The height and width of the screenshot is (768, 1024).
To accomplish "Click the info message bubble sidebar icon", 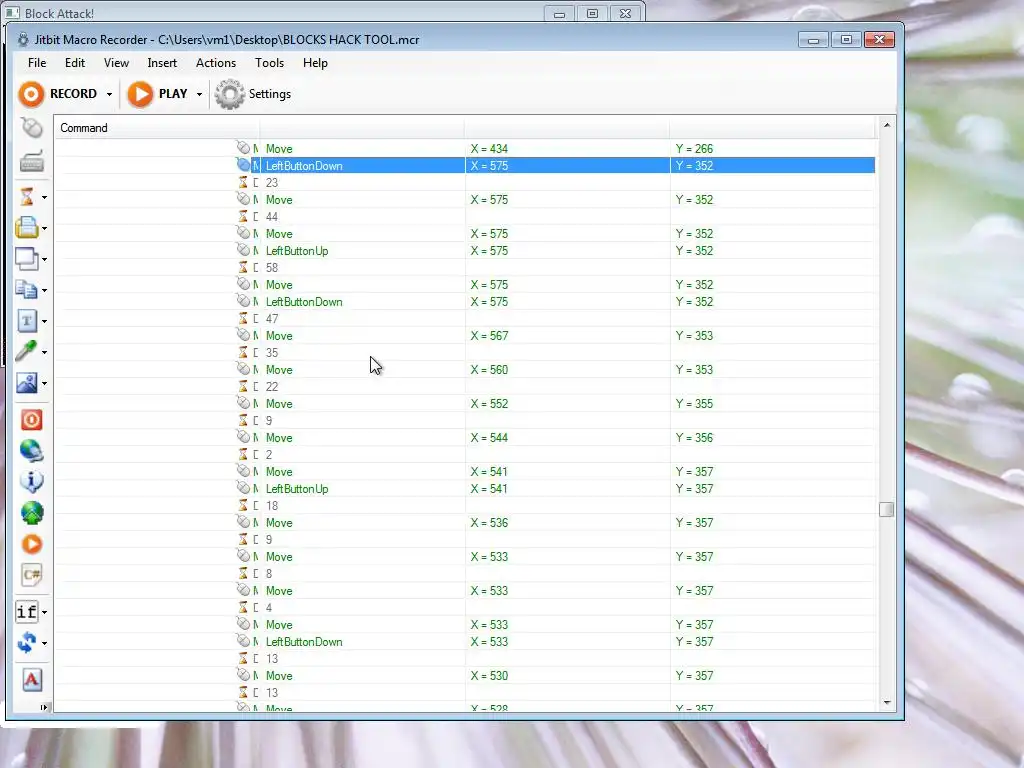I will (31, 481).
